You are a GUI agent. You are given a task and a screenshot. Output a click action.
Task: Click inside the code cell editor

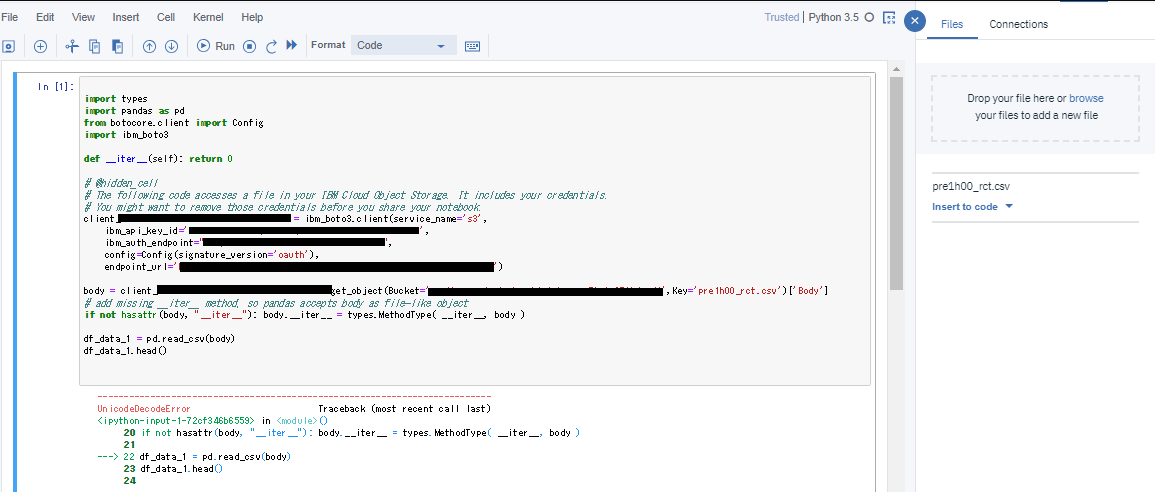click(x=474, y=231)
